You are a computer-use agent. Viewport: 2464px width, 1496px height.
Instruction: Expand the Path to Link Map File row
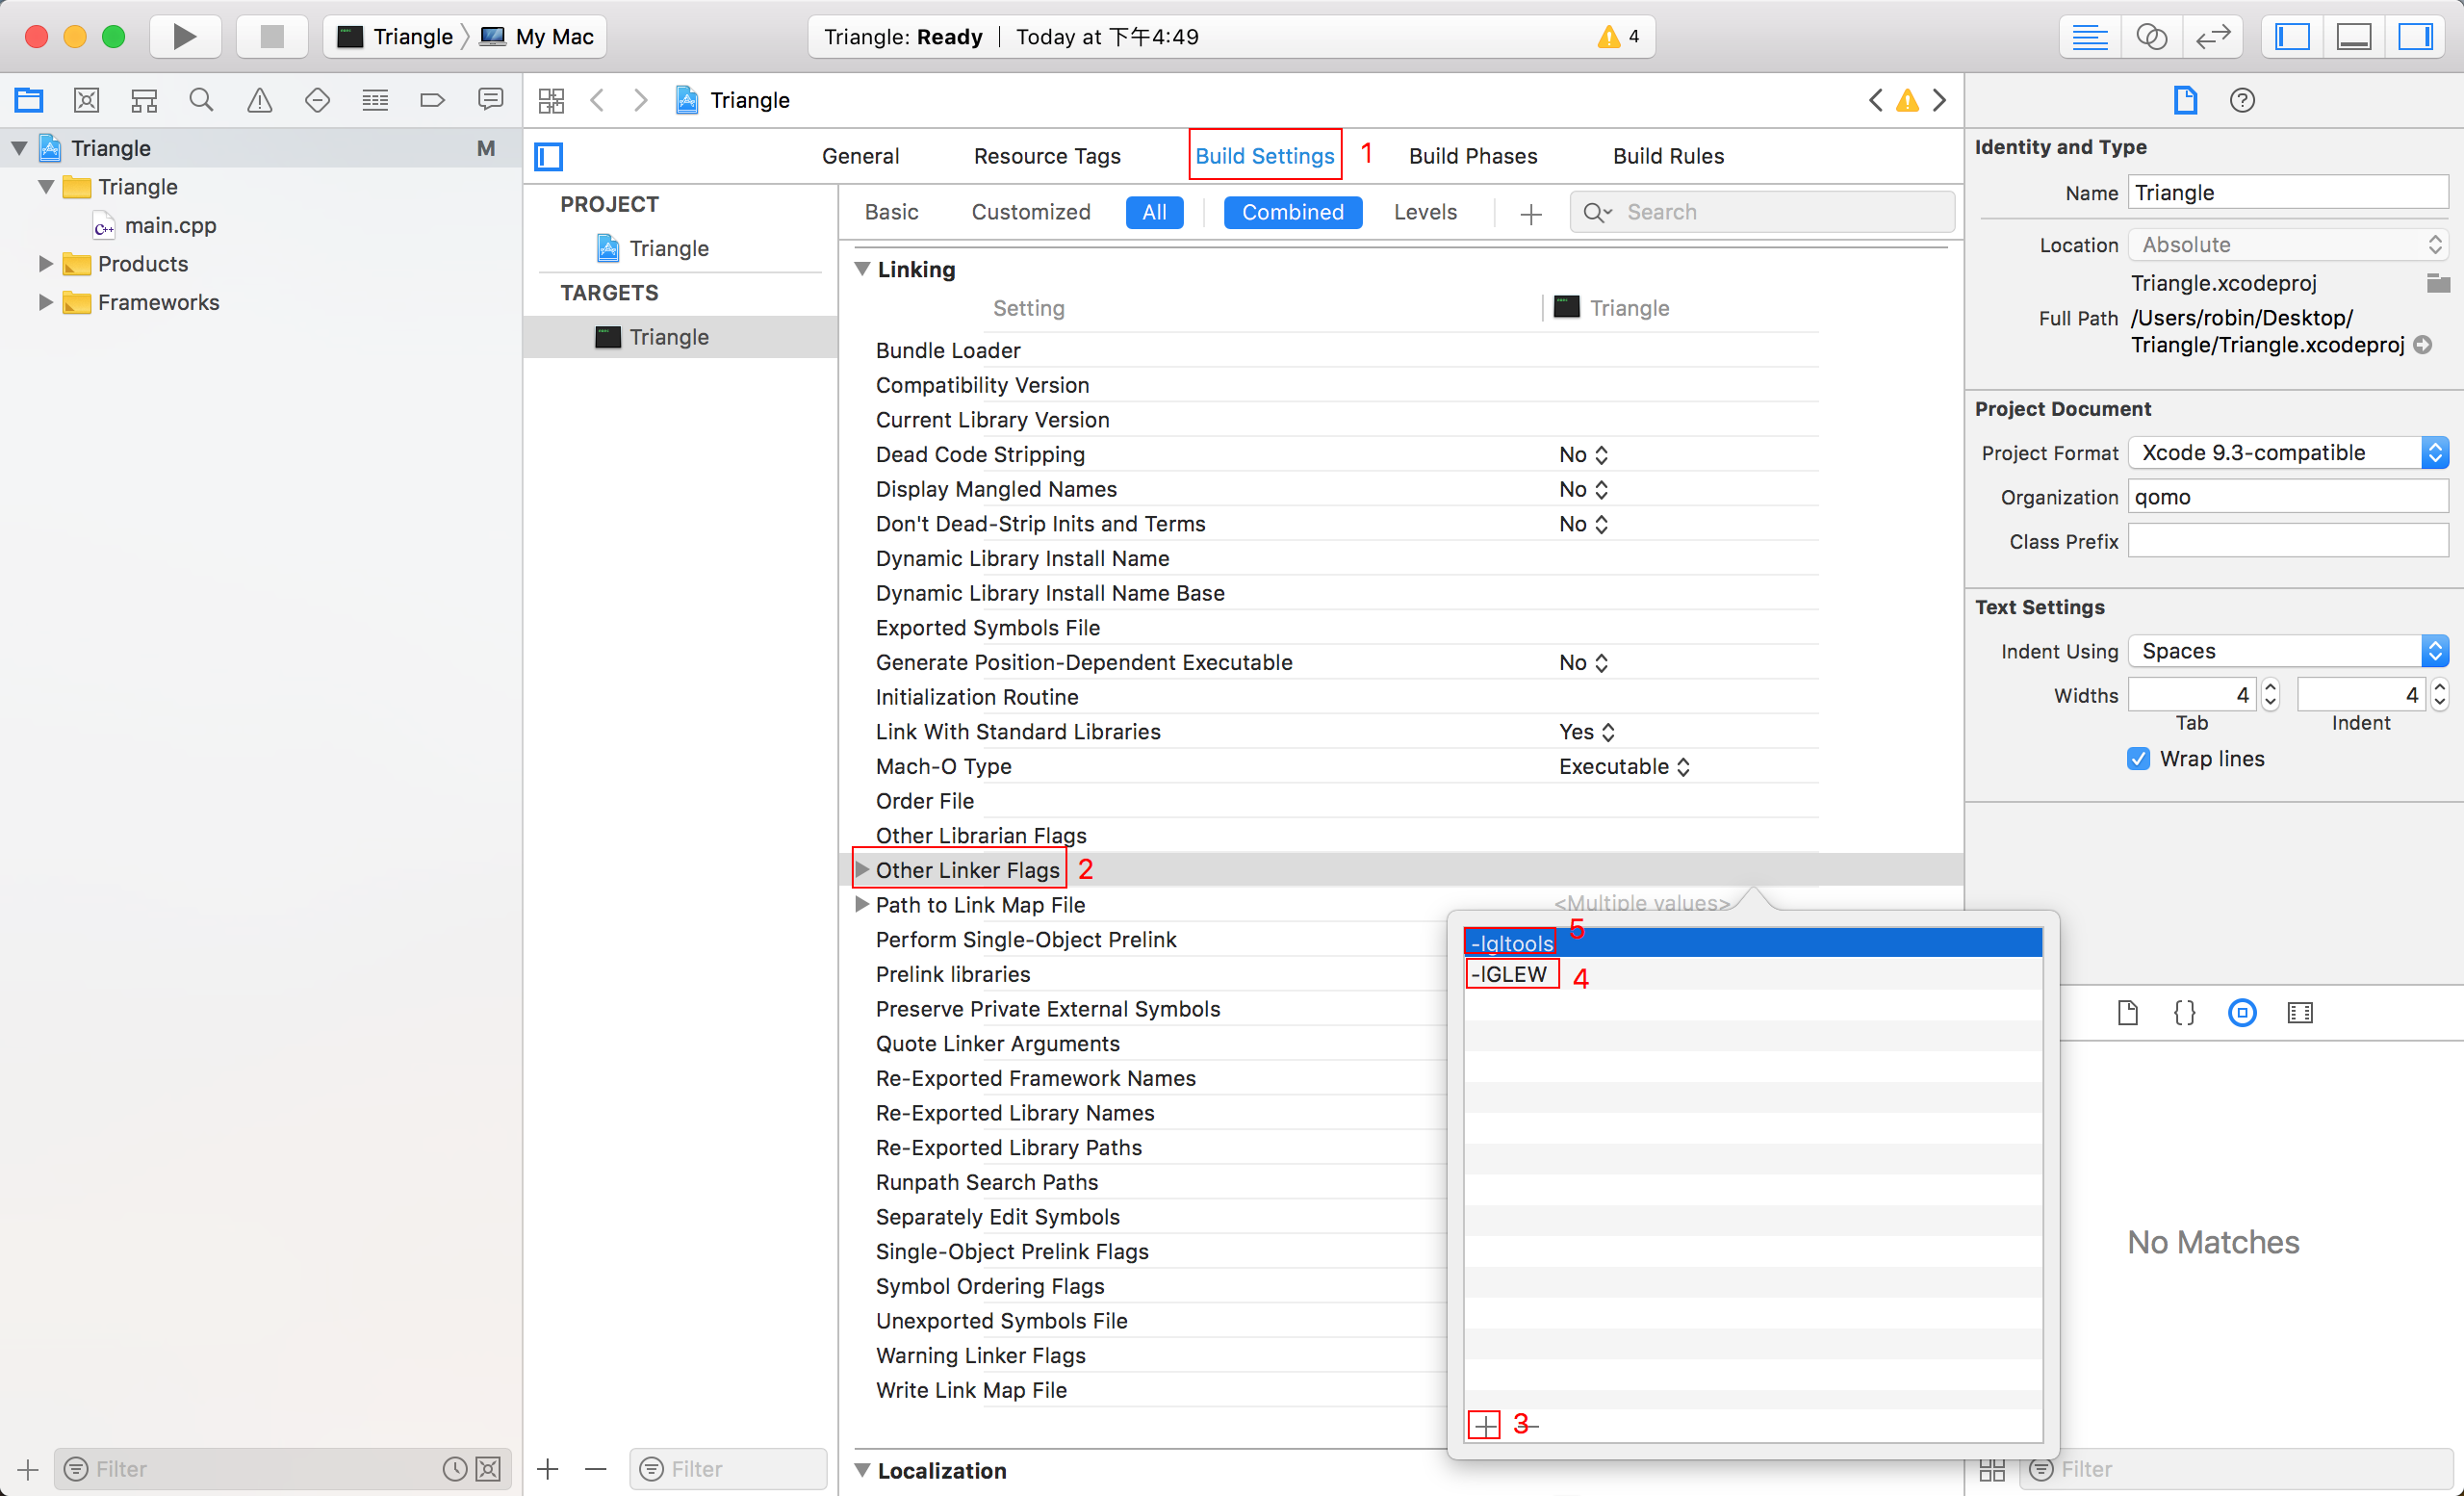coord(862,904)
